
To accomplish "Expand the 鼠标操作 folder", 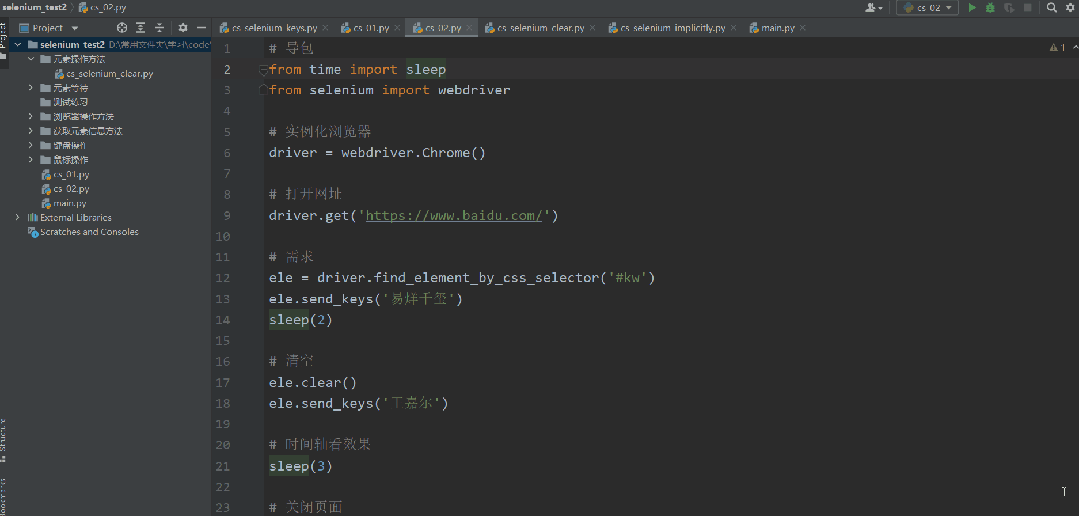I will [31, 160].
